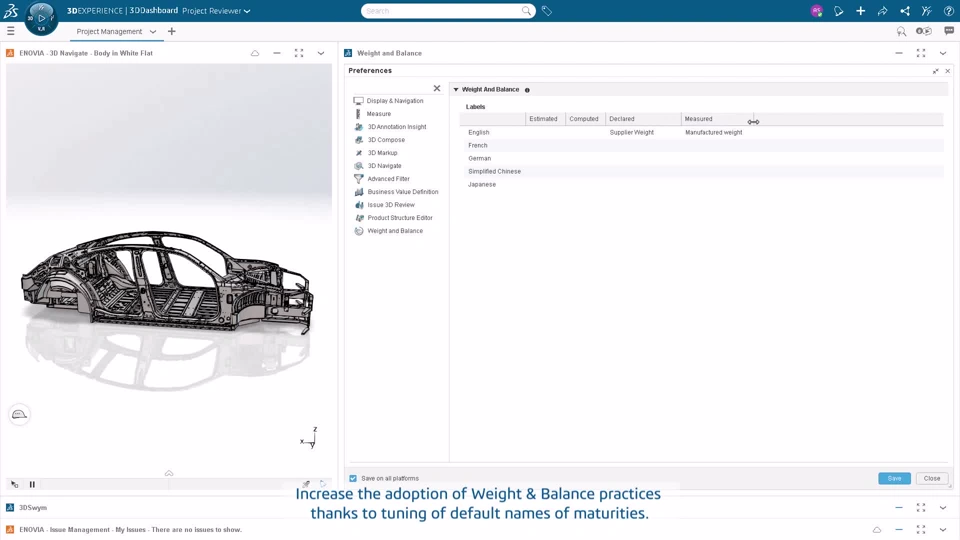Pause the 3D viewer playback
This screenshot has width=960, height=540.
(32, 484)
